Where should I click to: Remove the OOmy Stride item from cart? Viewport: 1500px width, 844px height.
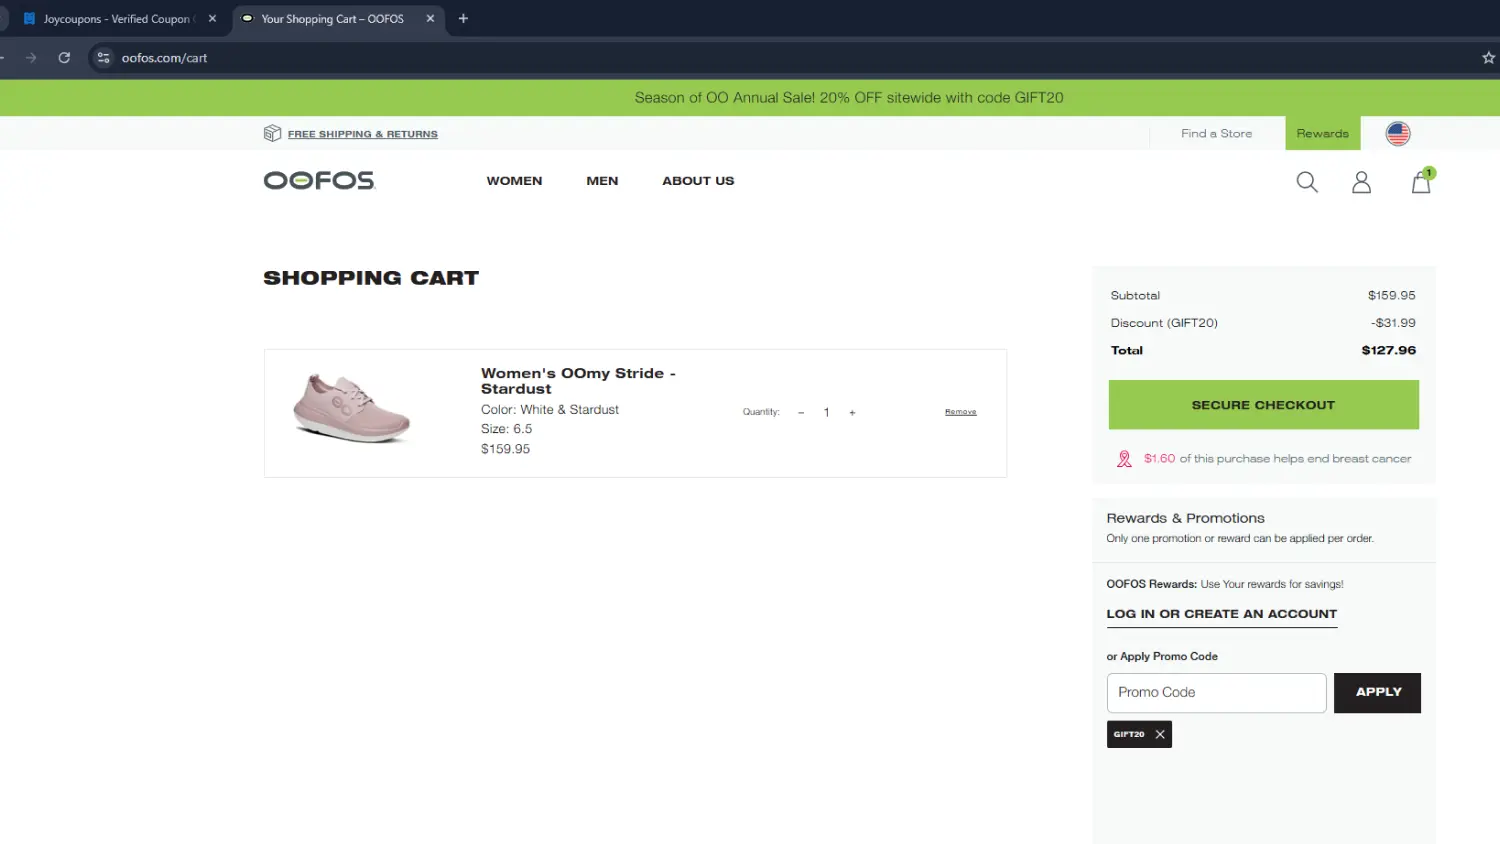click(x=960, y=412)
